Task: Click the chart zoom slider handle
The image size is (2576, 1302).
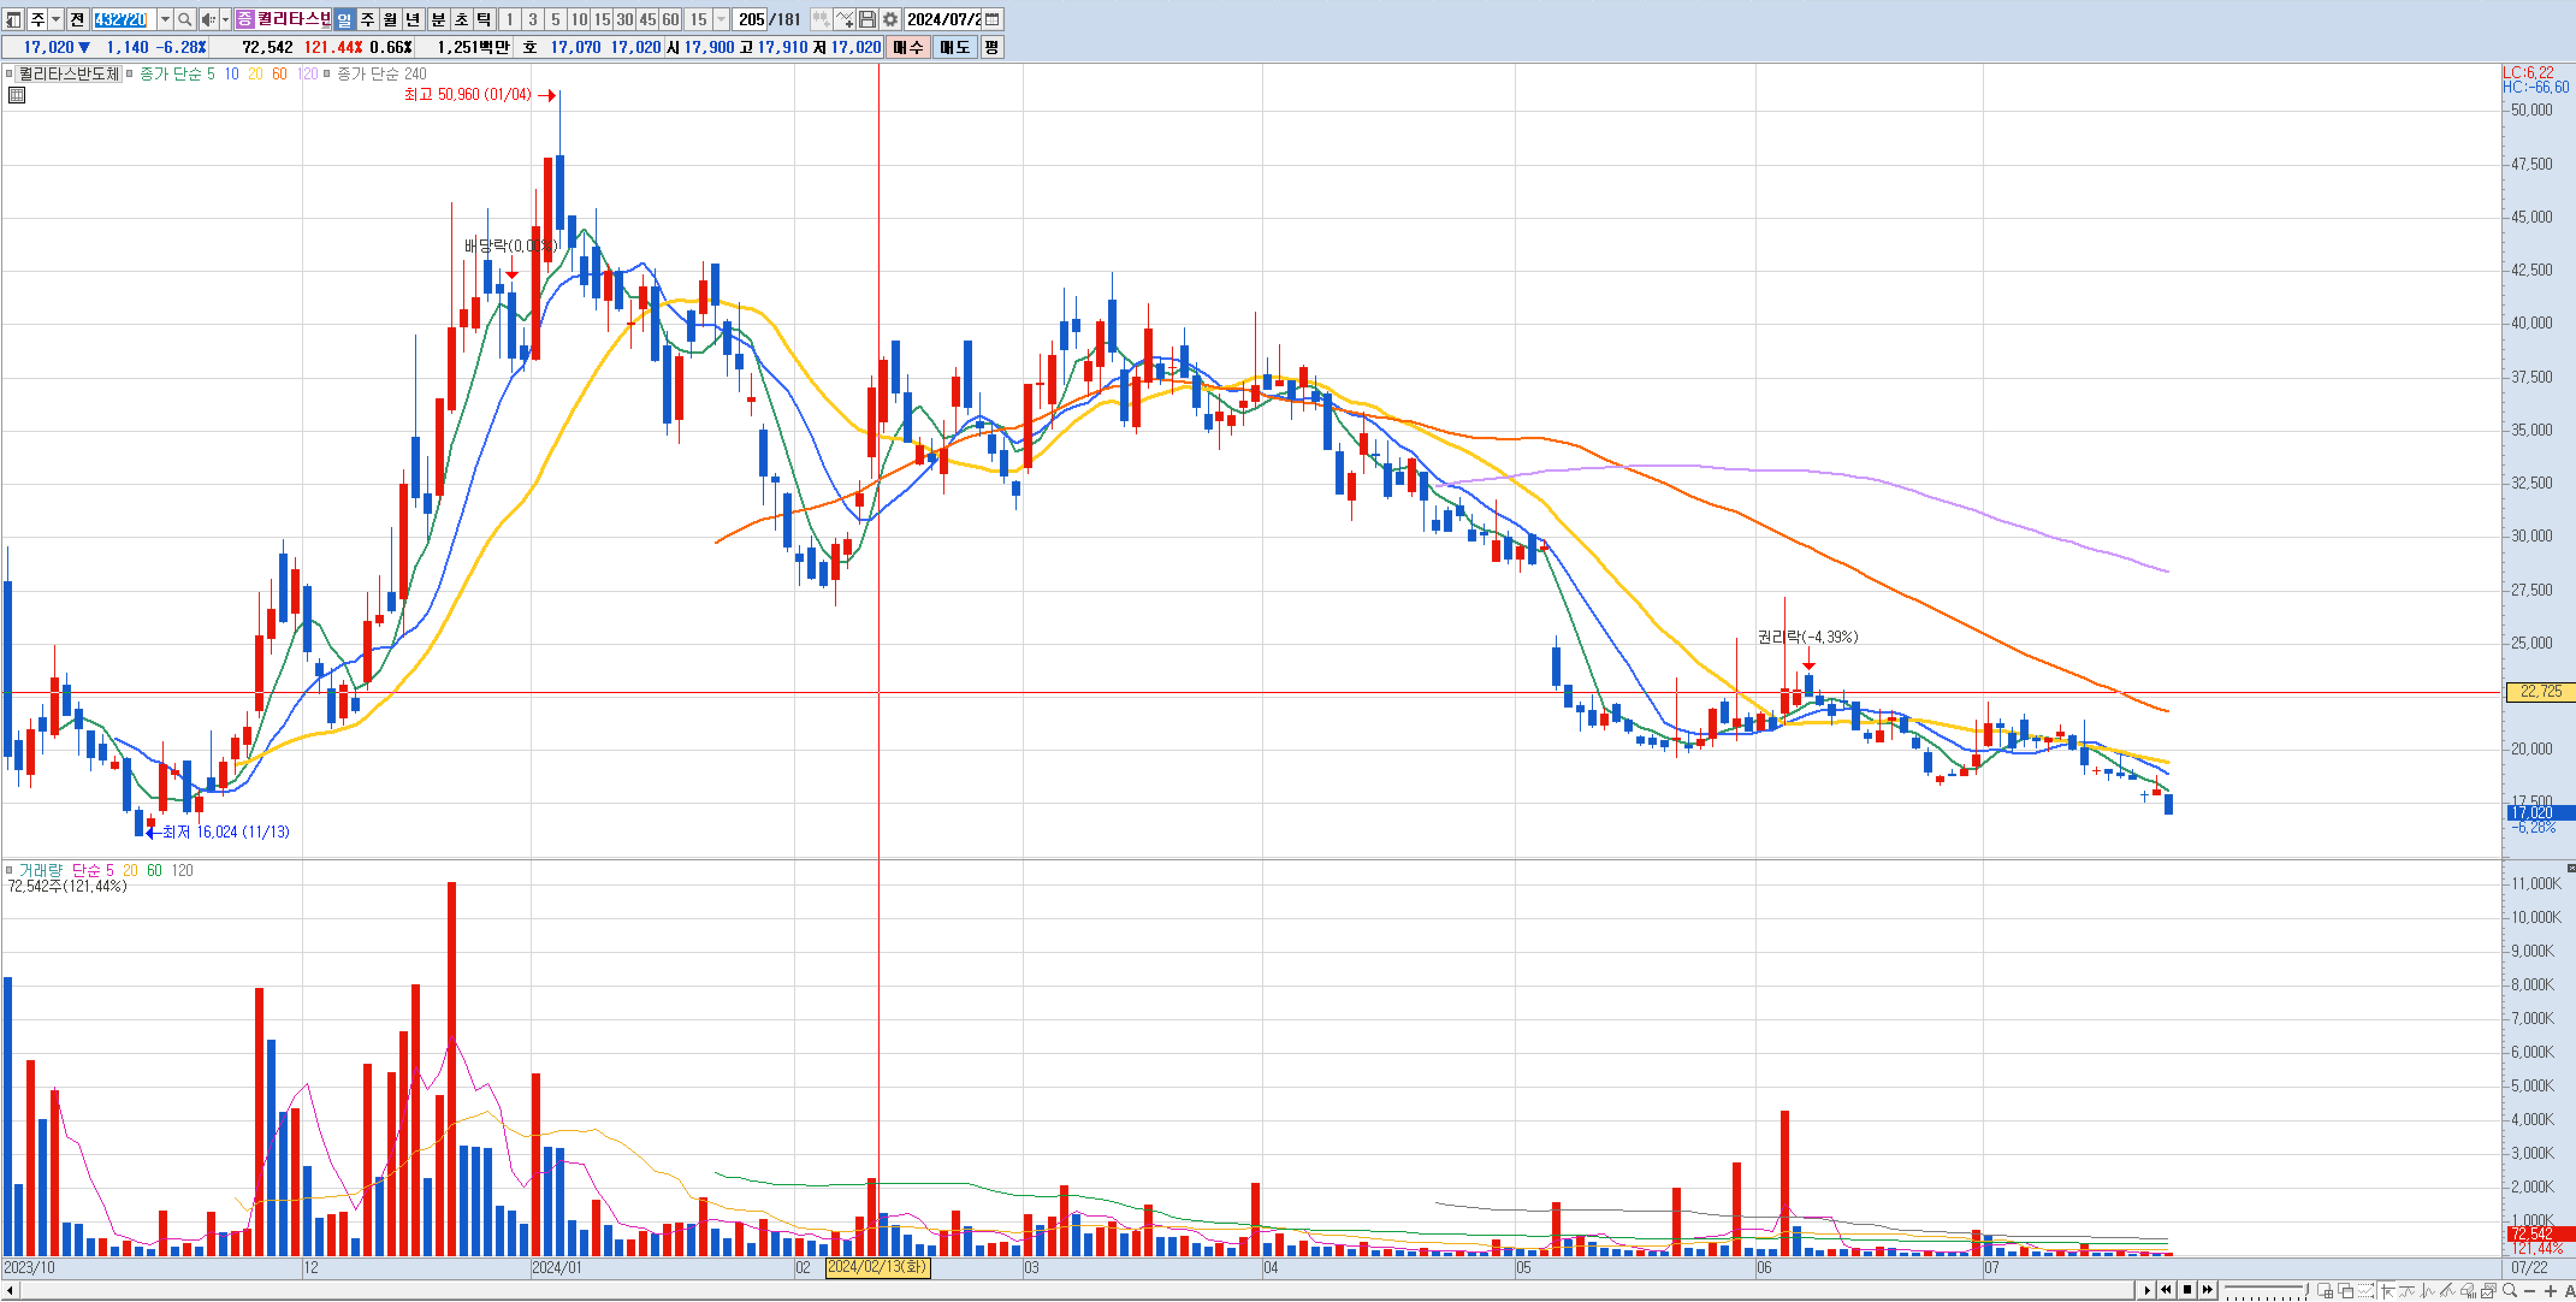Action: point(2306,1288)
